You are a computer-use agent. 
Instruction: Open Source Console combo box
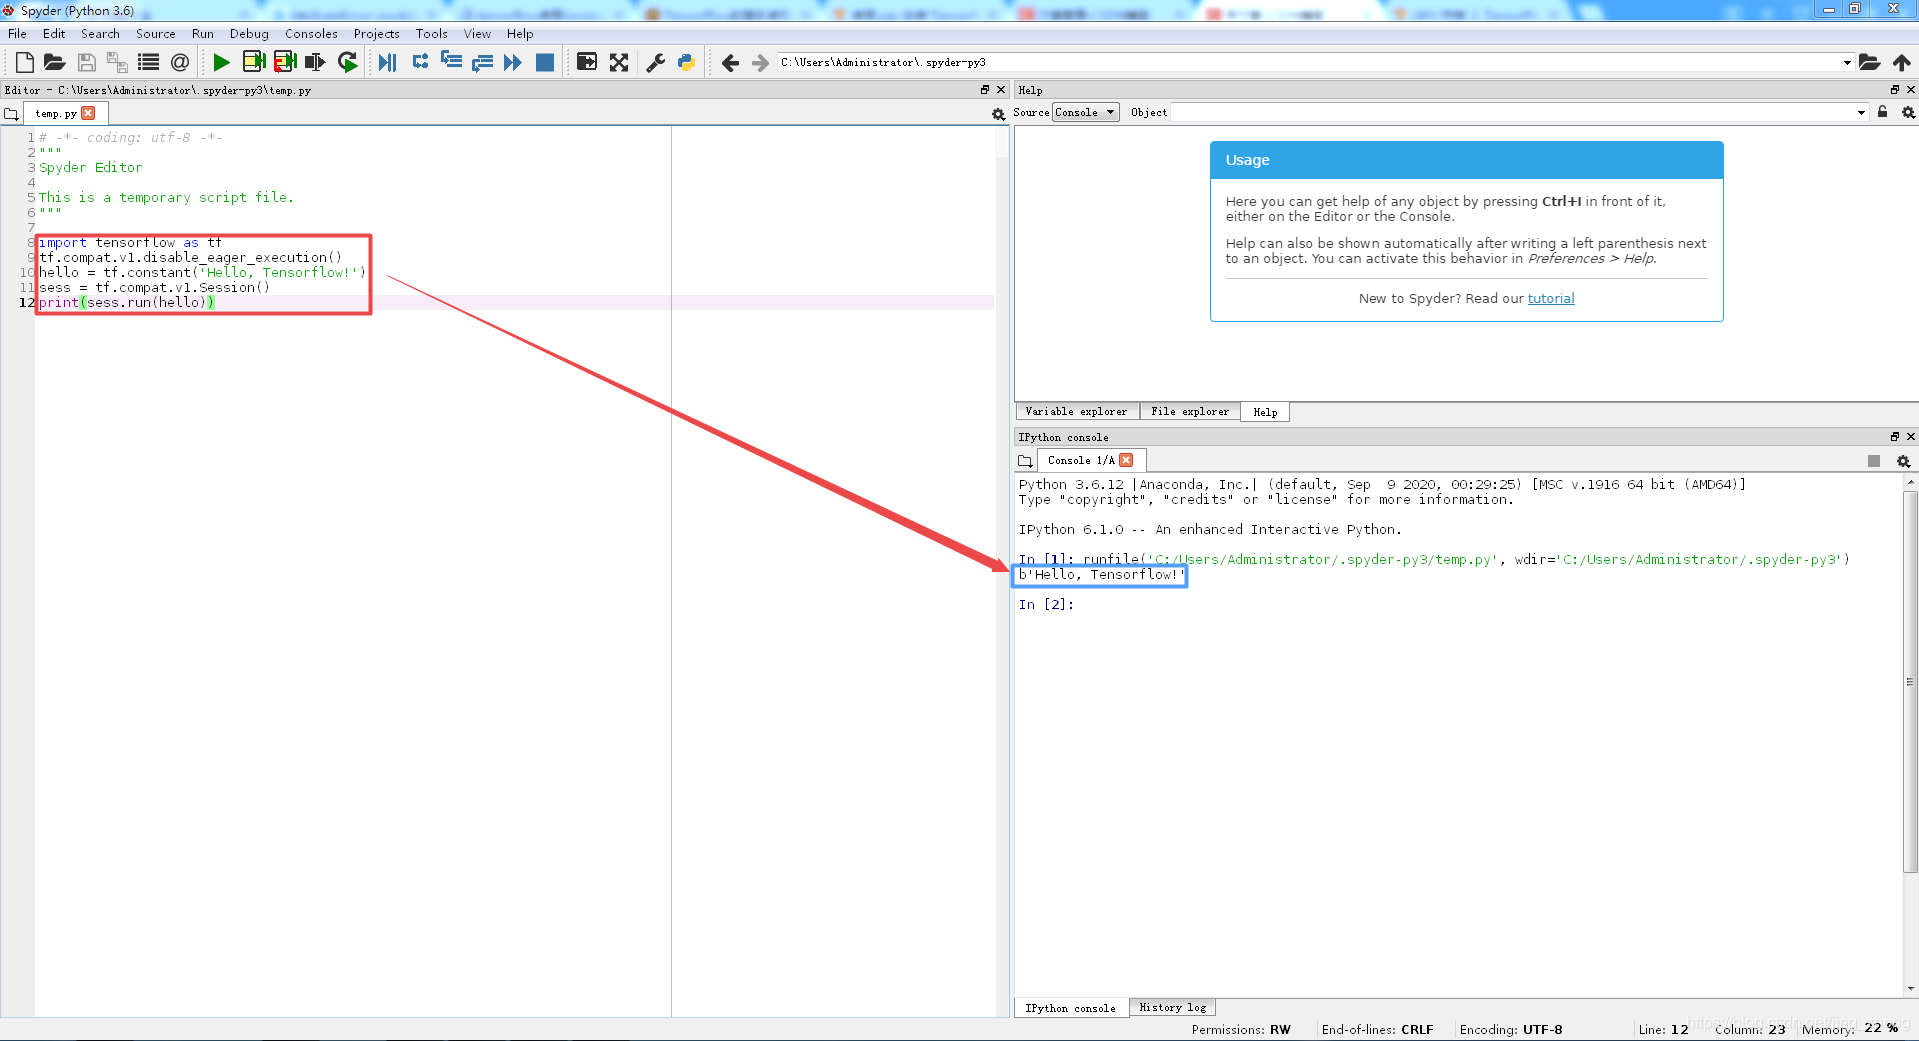click(1085, 112)
